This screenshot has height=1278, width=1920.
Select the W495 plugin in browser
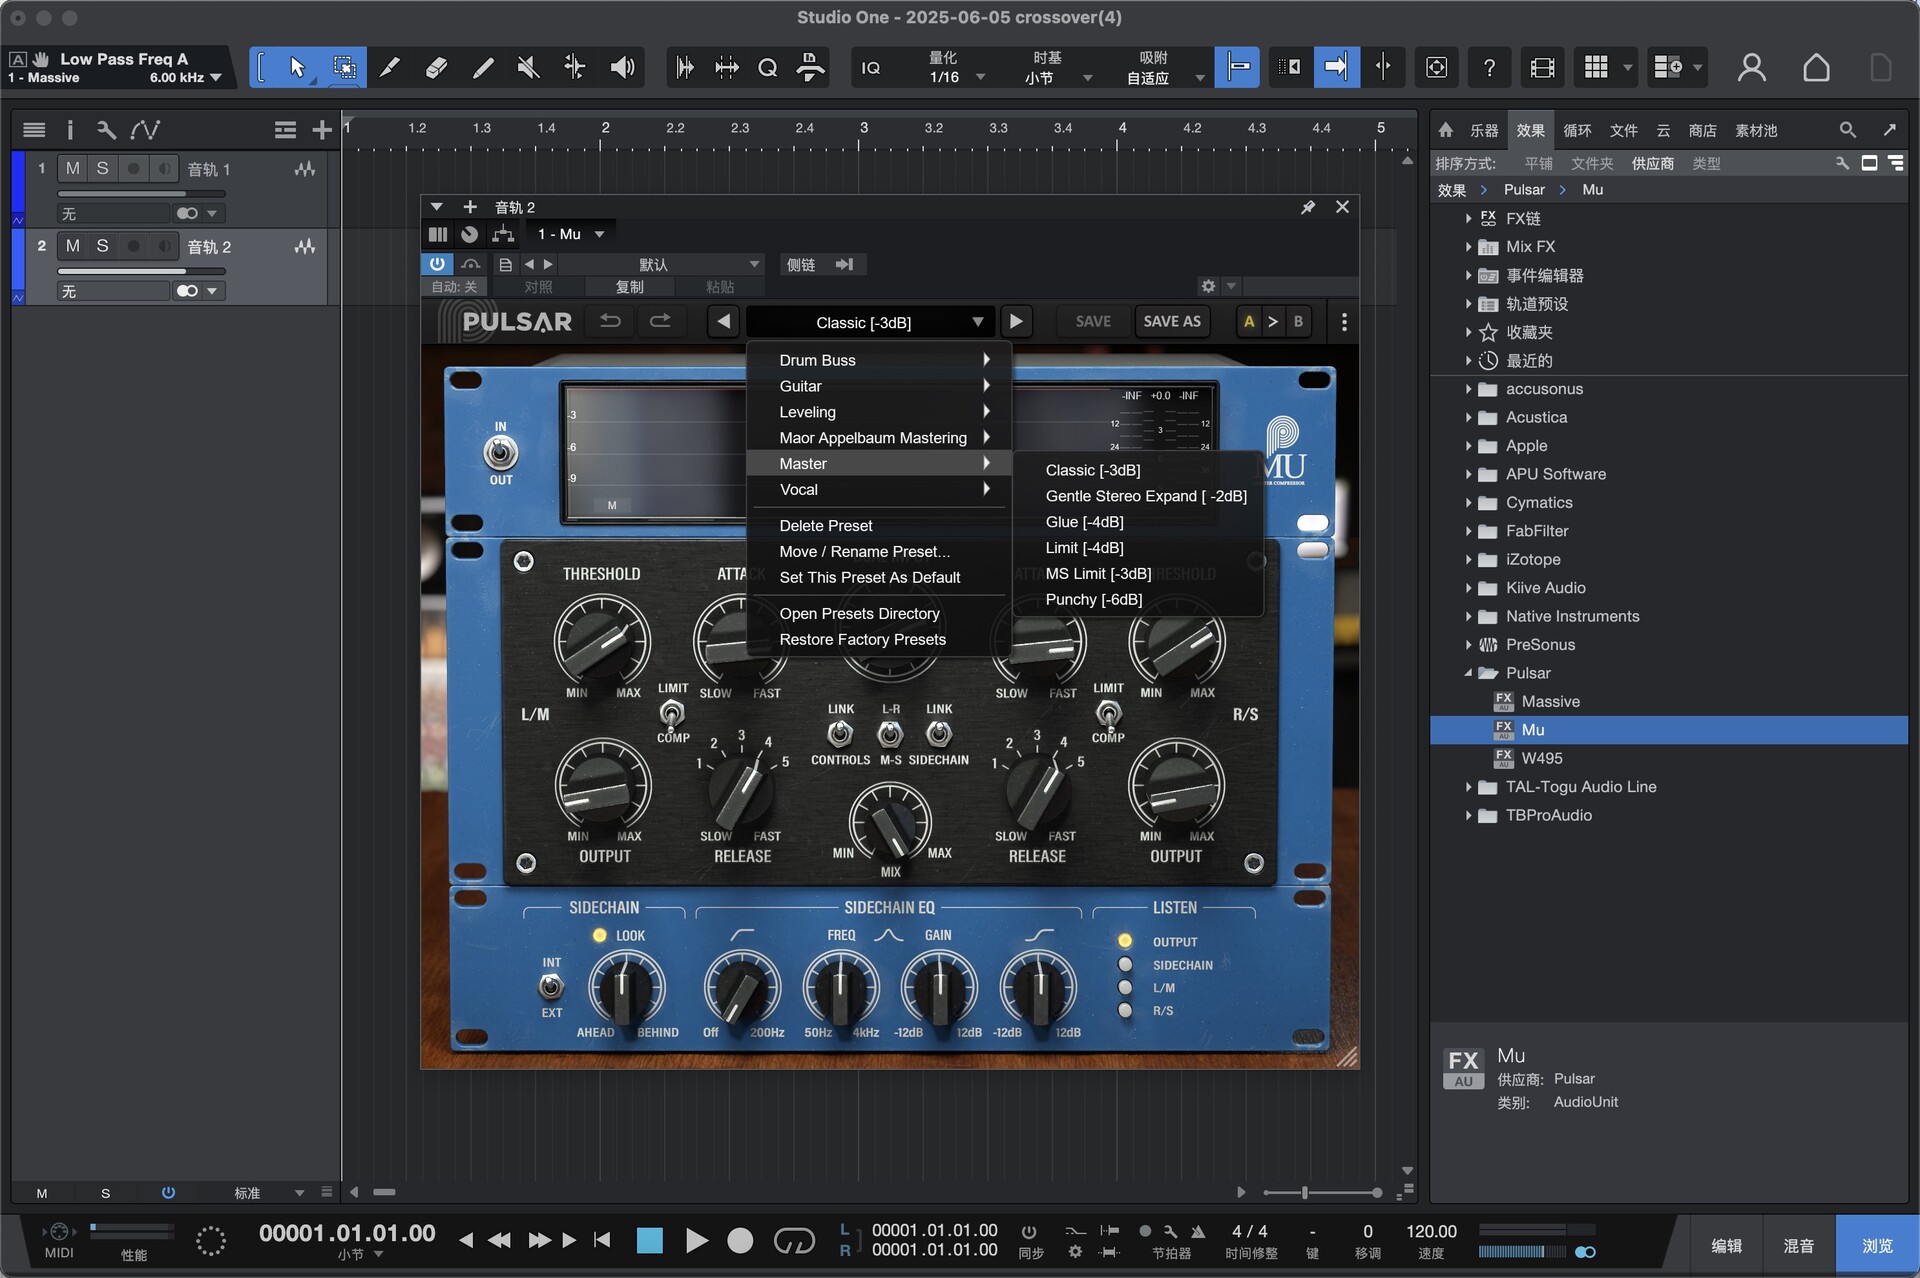click(1541, 758)
